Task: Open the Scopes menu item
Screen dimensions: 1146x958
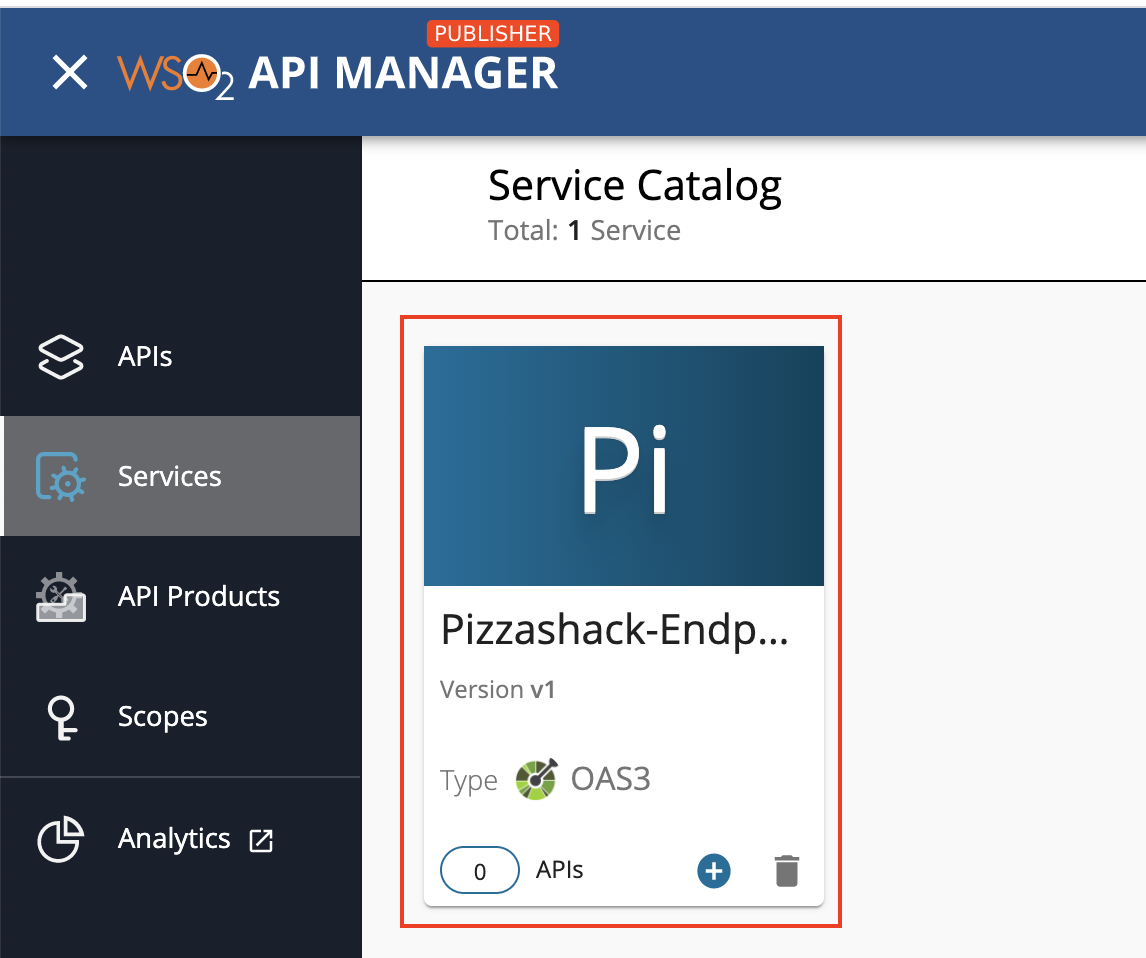Action: (181, 716)
